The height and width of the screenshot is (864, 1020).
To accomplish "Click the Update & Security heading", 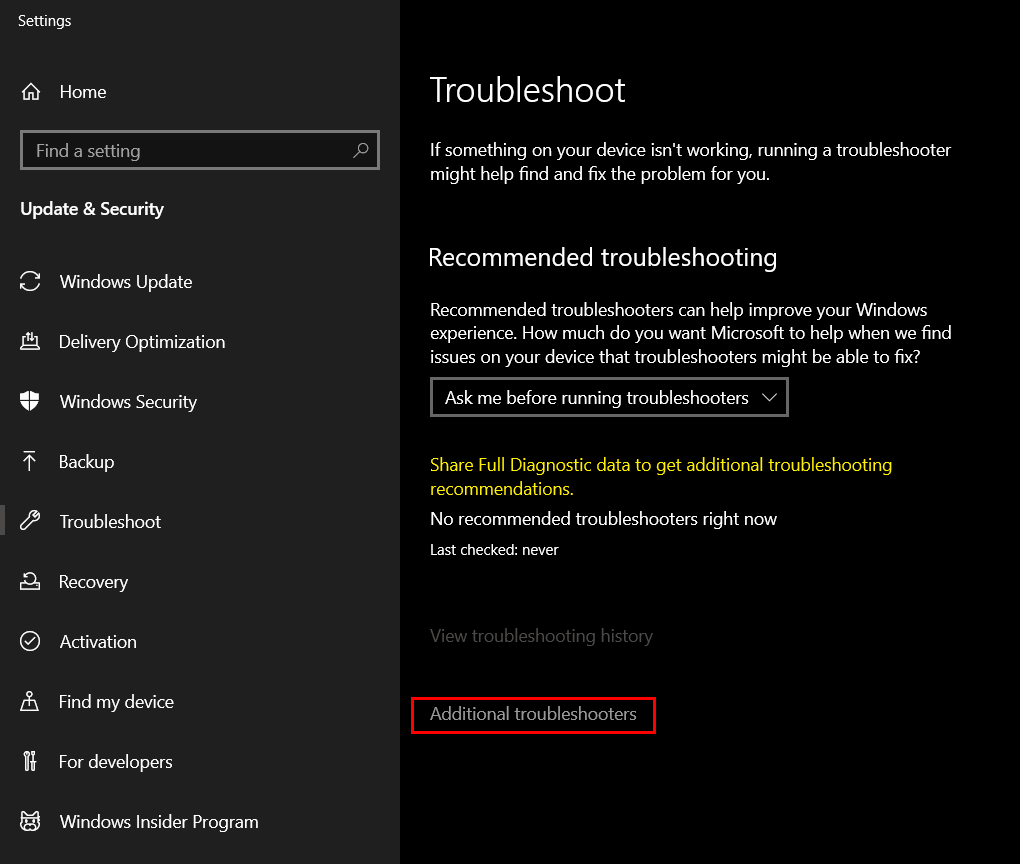I will coord(92,209).
